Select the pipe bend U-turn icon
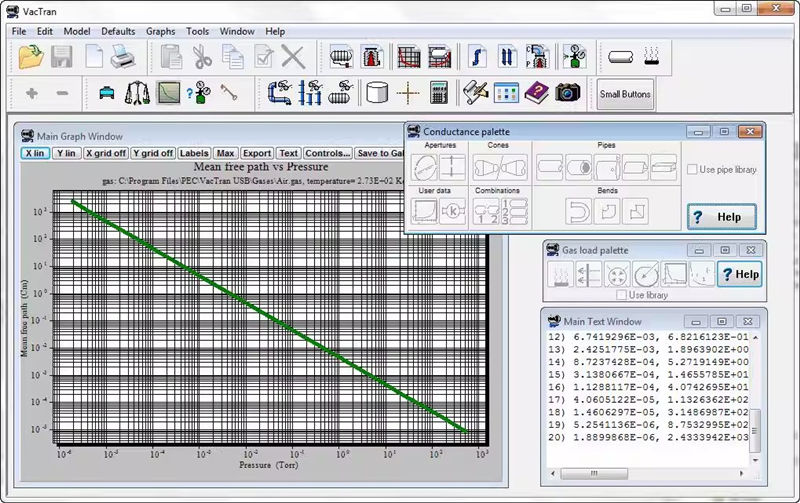 (x=578, y=211)
